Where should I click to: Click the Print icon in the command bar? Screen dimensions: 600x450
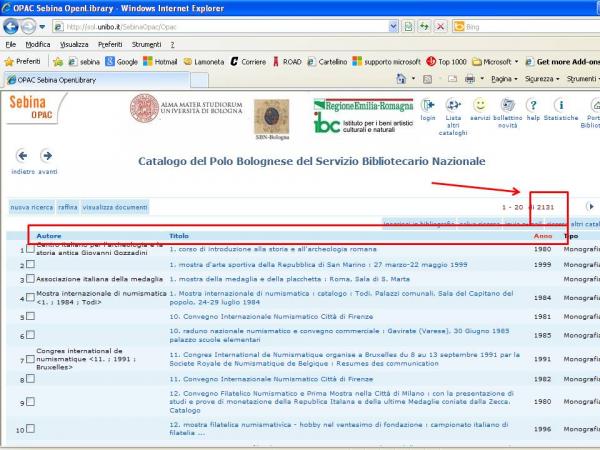tap(470, 79)
